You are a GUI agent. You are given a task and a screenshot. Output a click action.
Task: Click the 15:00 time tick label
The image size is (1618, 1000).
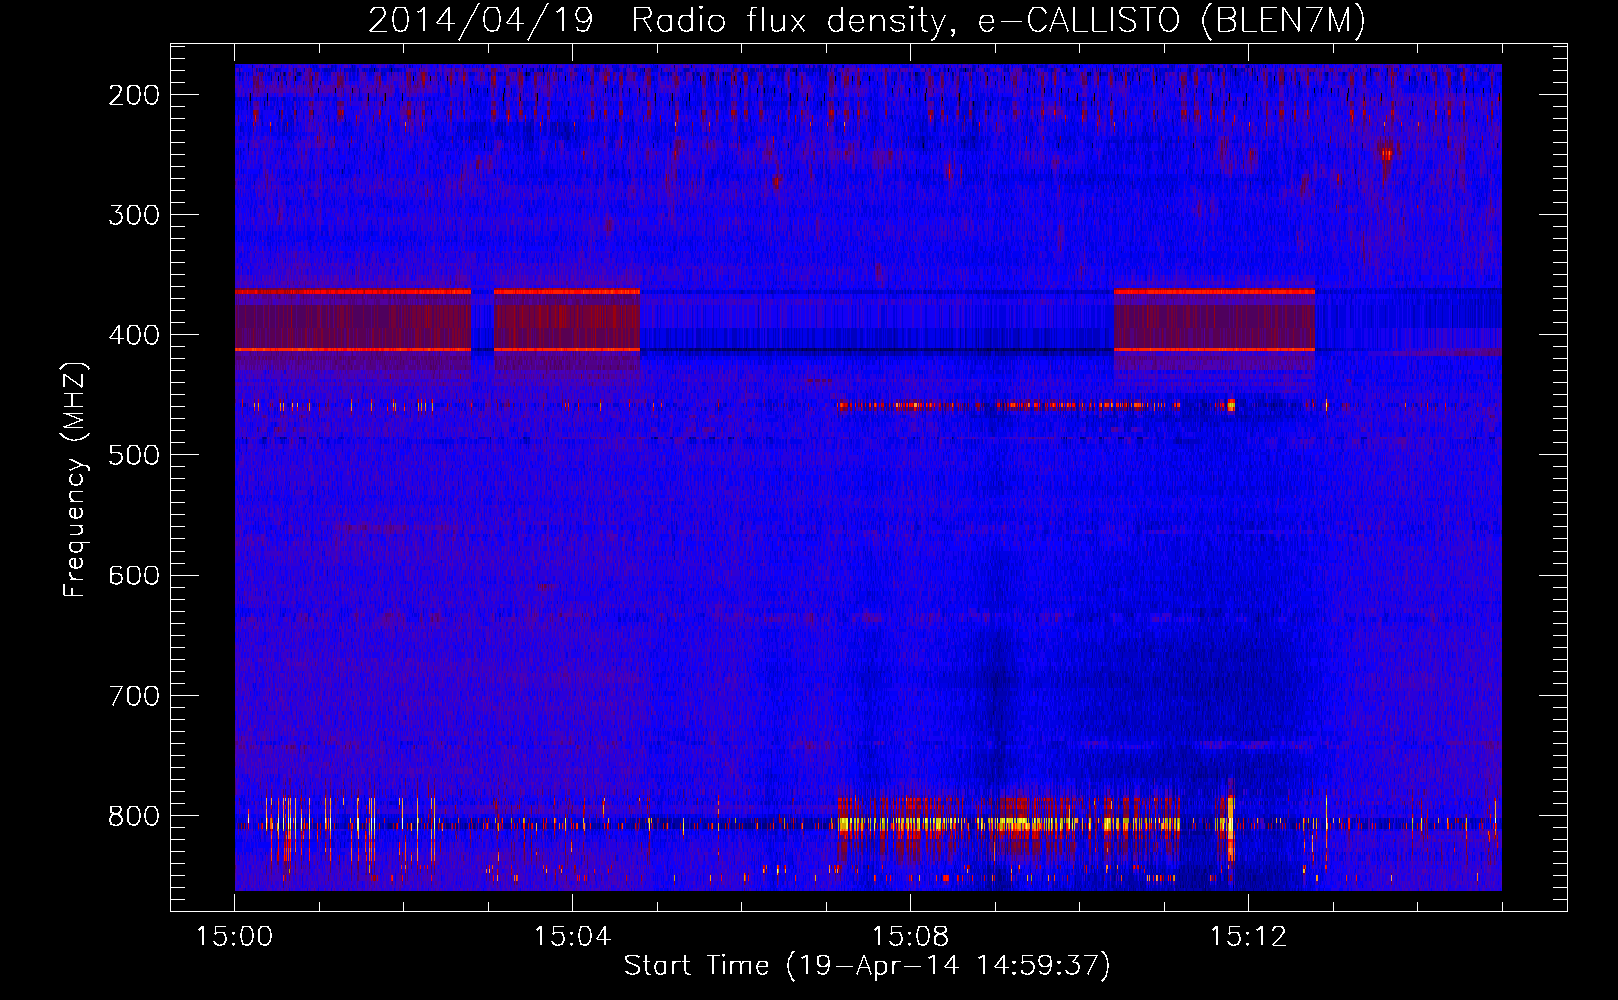234,937
